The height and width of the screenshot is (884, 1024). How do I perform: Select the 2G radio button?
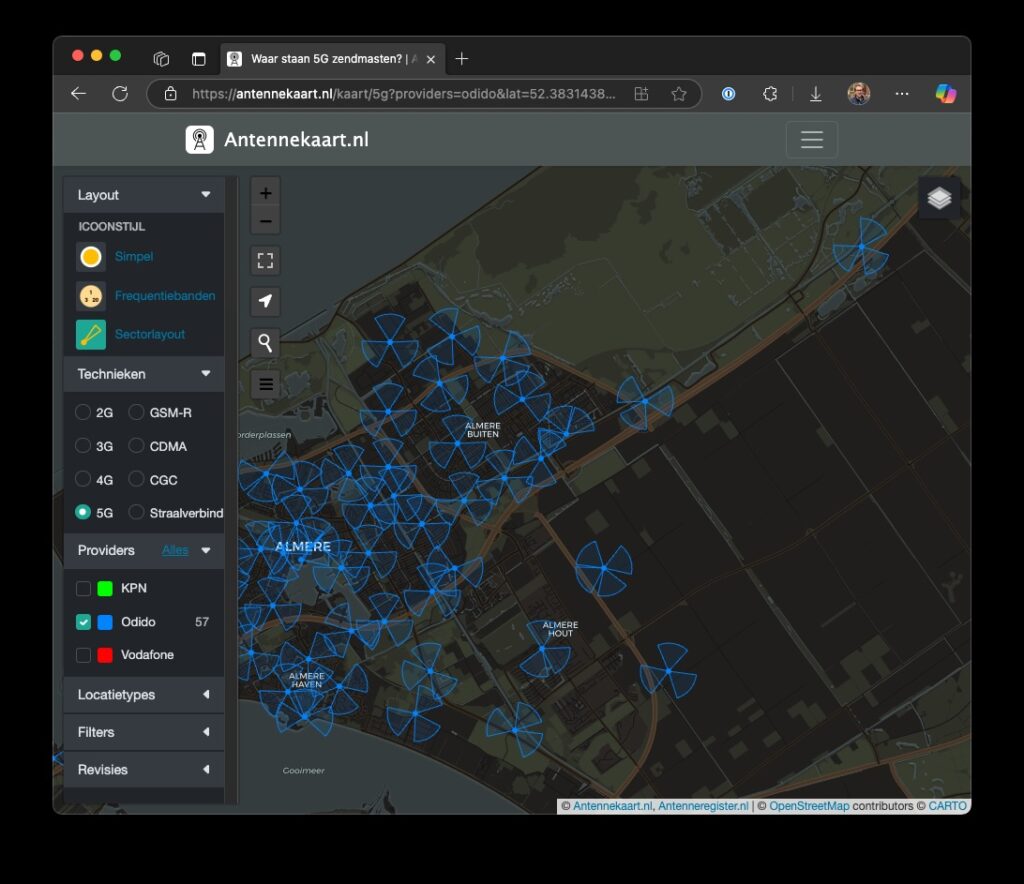[82, 412]
